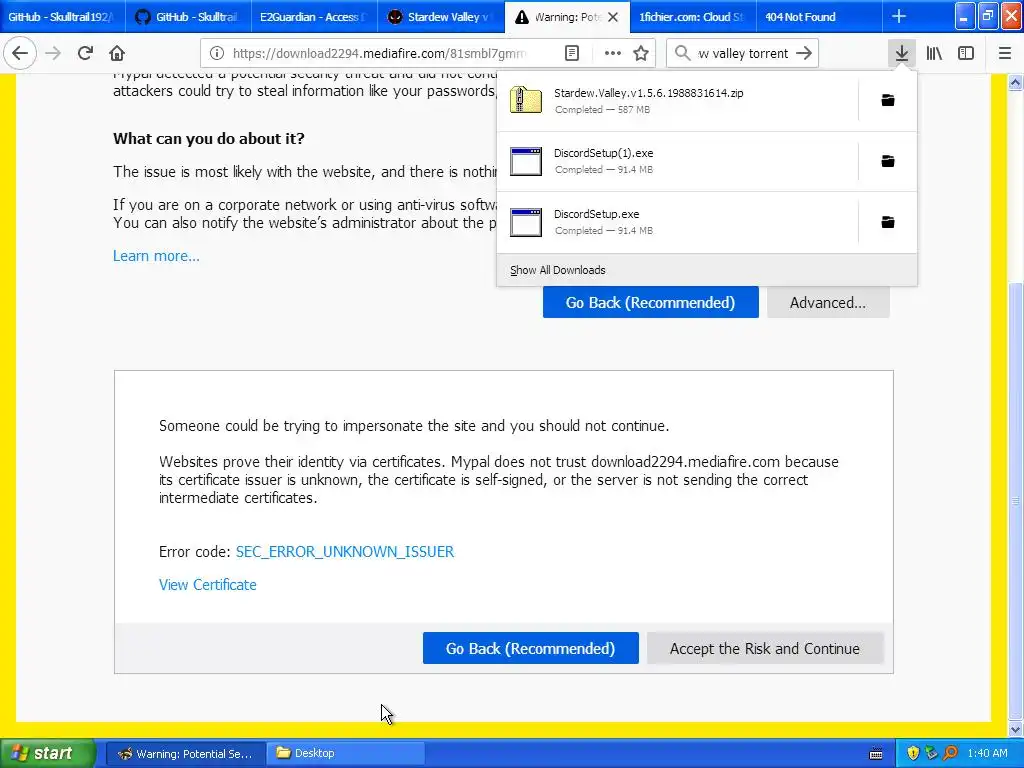Click Show All Downloads
This screenshot has width=1024, height=768.
(558, 270)
